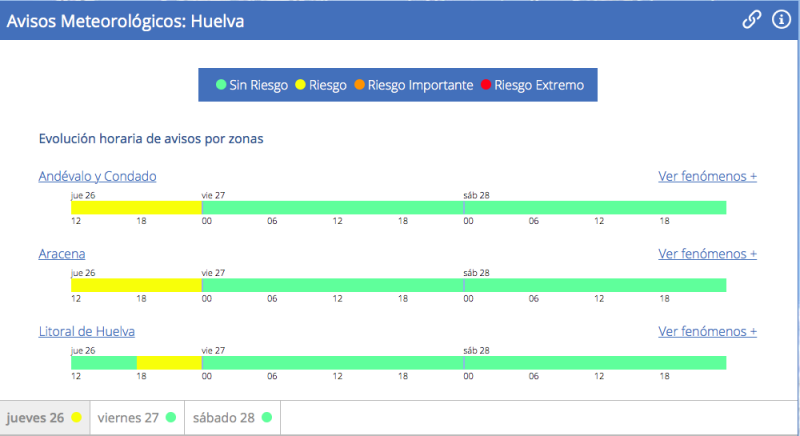
Task: Click the green Sin Riesgo legend dot
Action: (221, 85)
